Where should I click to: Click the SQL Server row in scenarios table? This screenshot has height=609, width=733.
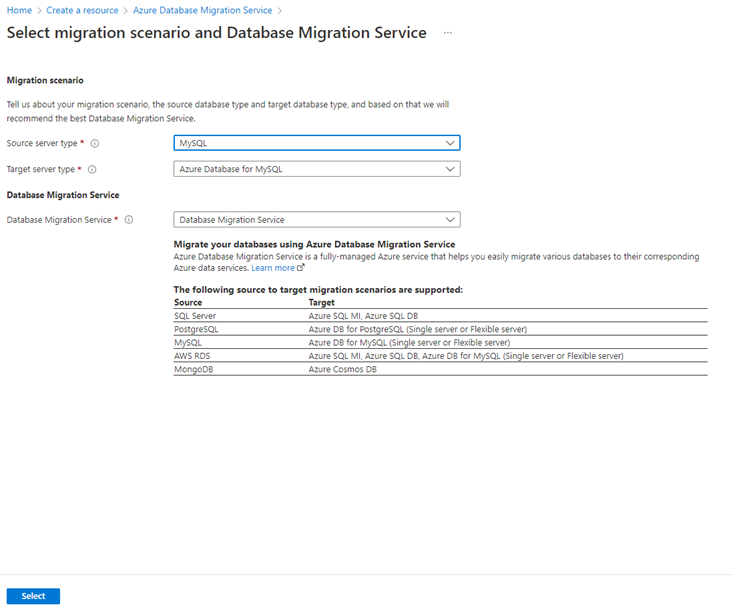(x=440, y=316)
